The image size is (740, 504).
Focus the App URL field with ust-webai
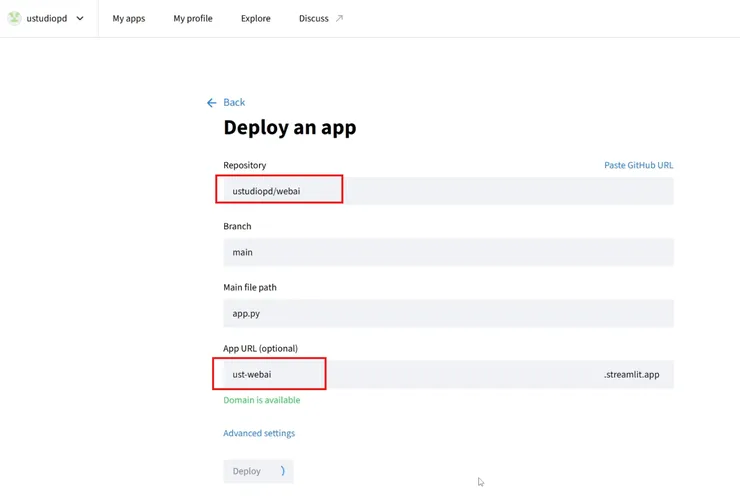point(448,374)
